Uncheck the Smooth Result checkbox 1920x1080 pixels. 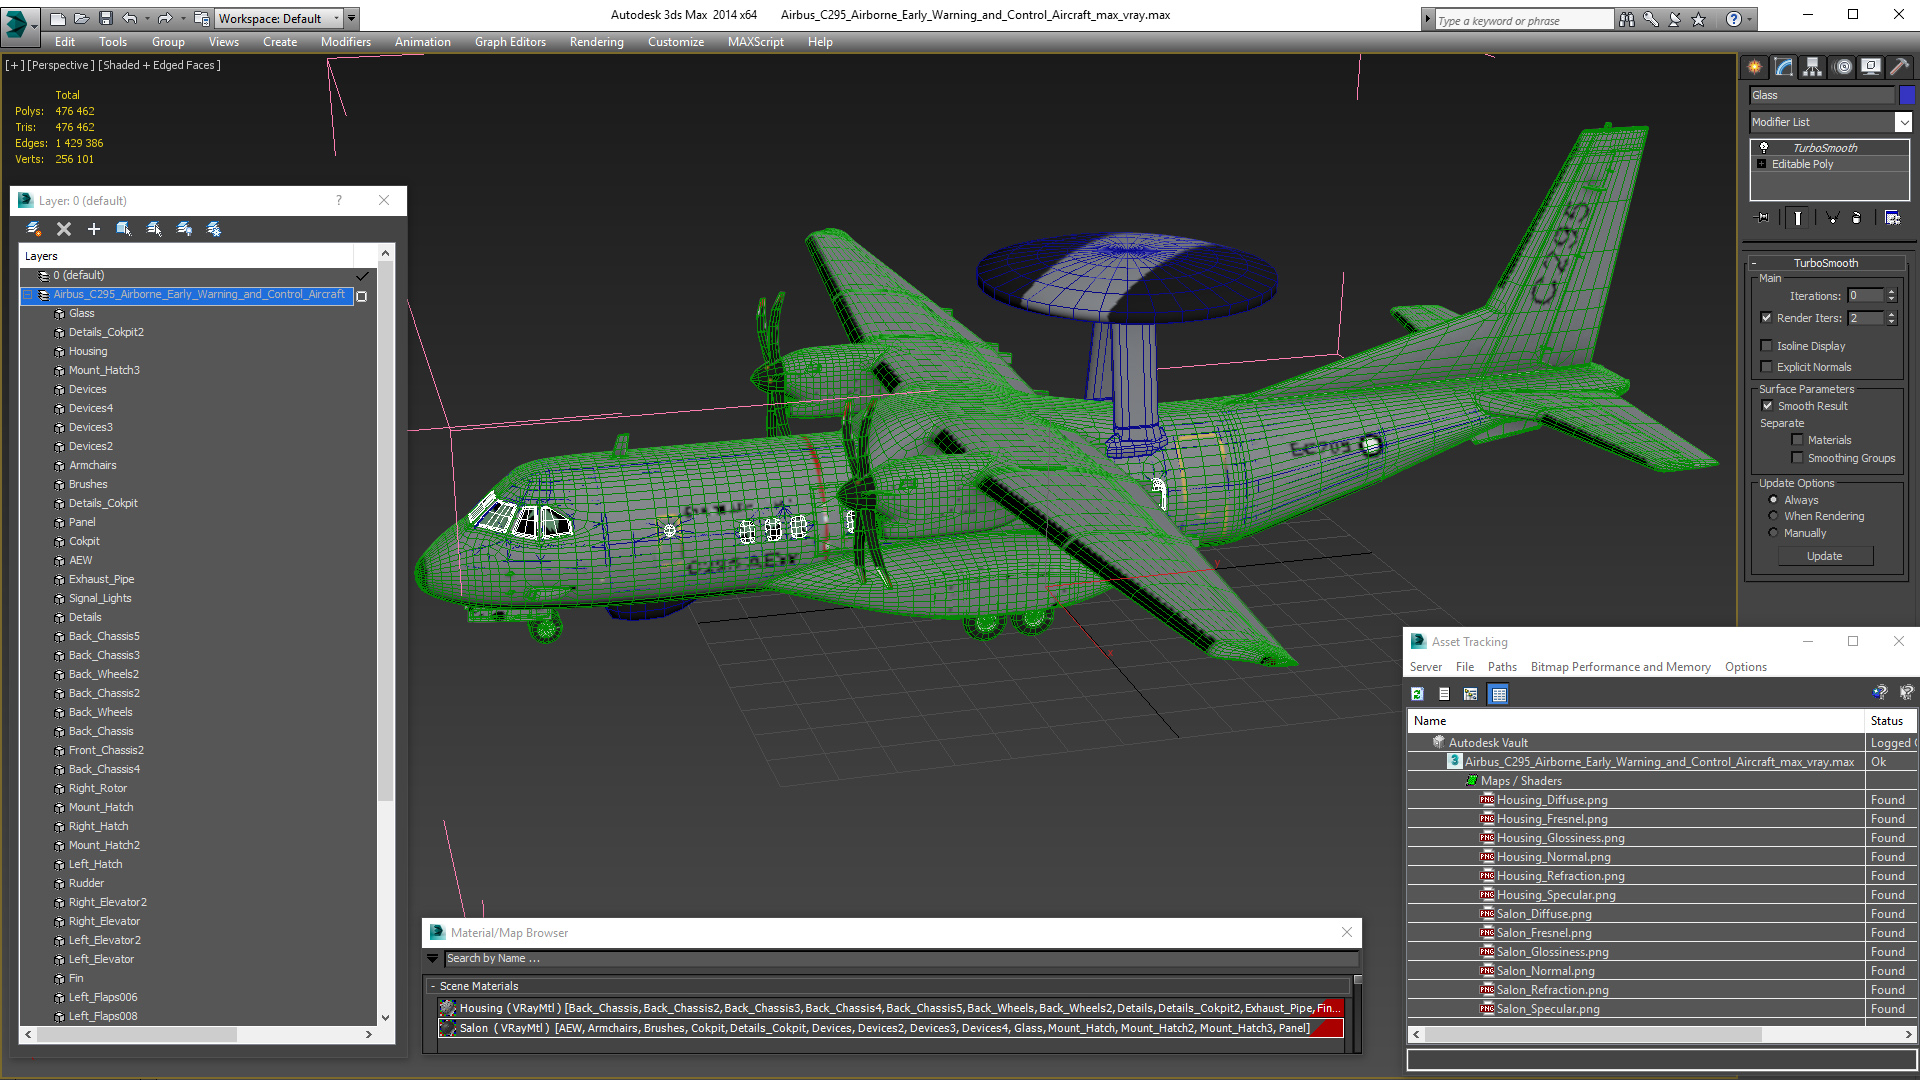(x=1767, y=406)
